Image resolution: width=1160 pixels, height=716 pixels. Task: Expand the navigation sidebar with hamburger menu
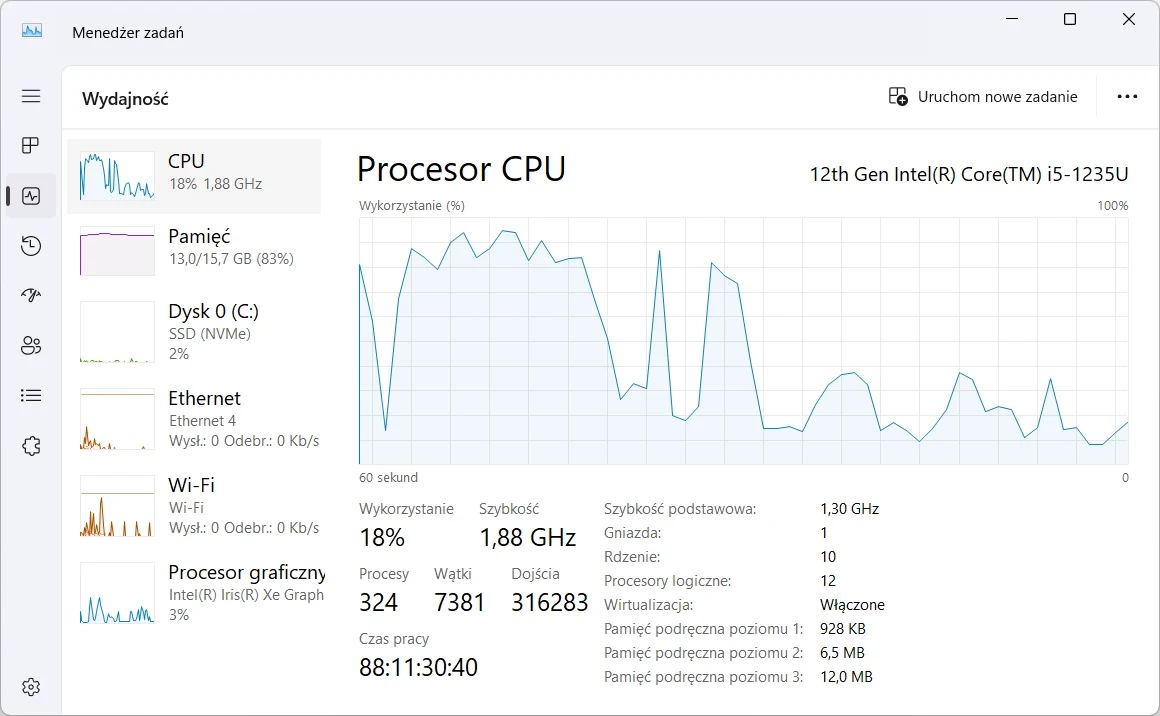(x=30, y=96)
